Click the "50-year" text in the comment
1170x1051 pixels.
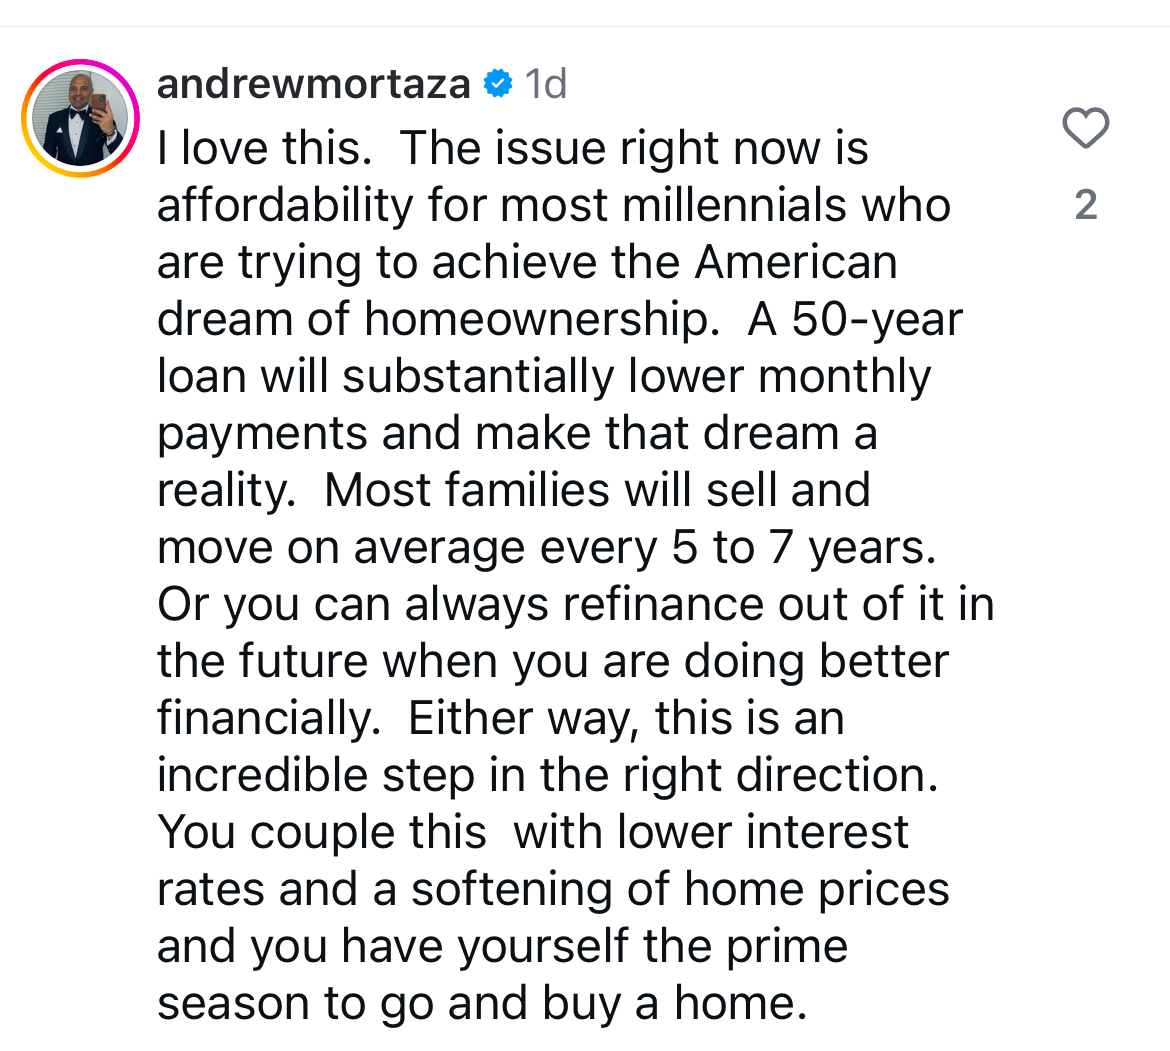click(878, 320)
